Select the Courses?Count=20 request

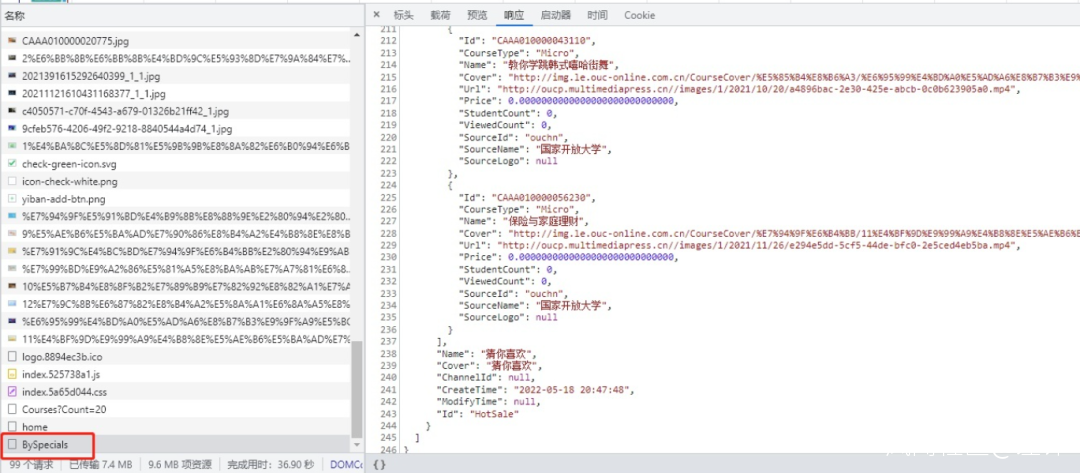coord(64,409)
